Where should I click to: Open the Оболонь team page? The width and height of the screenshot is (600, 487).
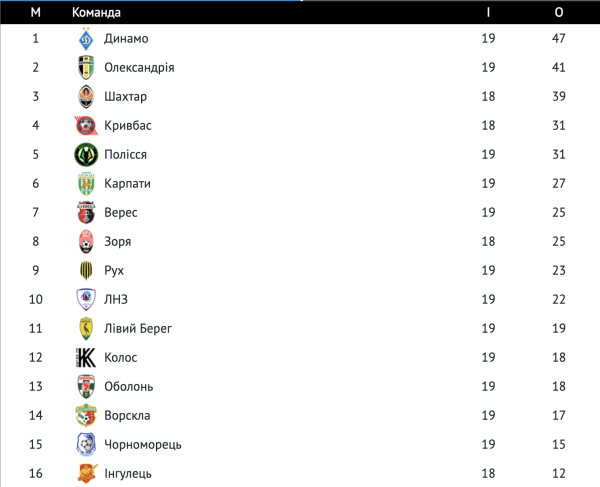(128, 387)
